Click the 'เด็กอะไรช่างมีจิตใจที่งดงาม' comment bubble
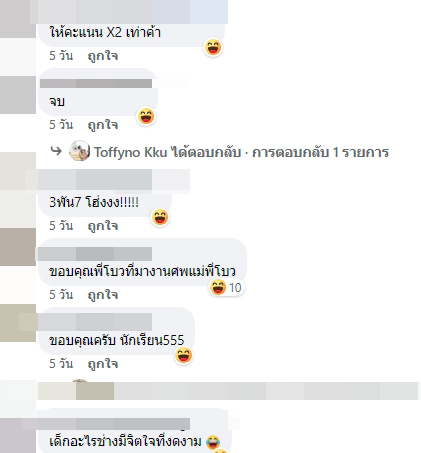This screenshot has height=453, width=421. pyautogui.click(x=135, y=431)
